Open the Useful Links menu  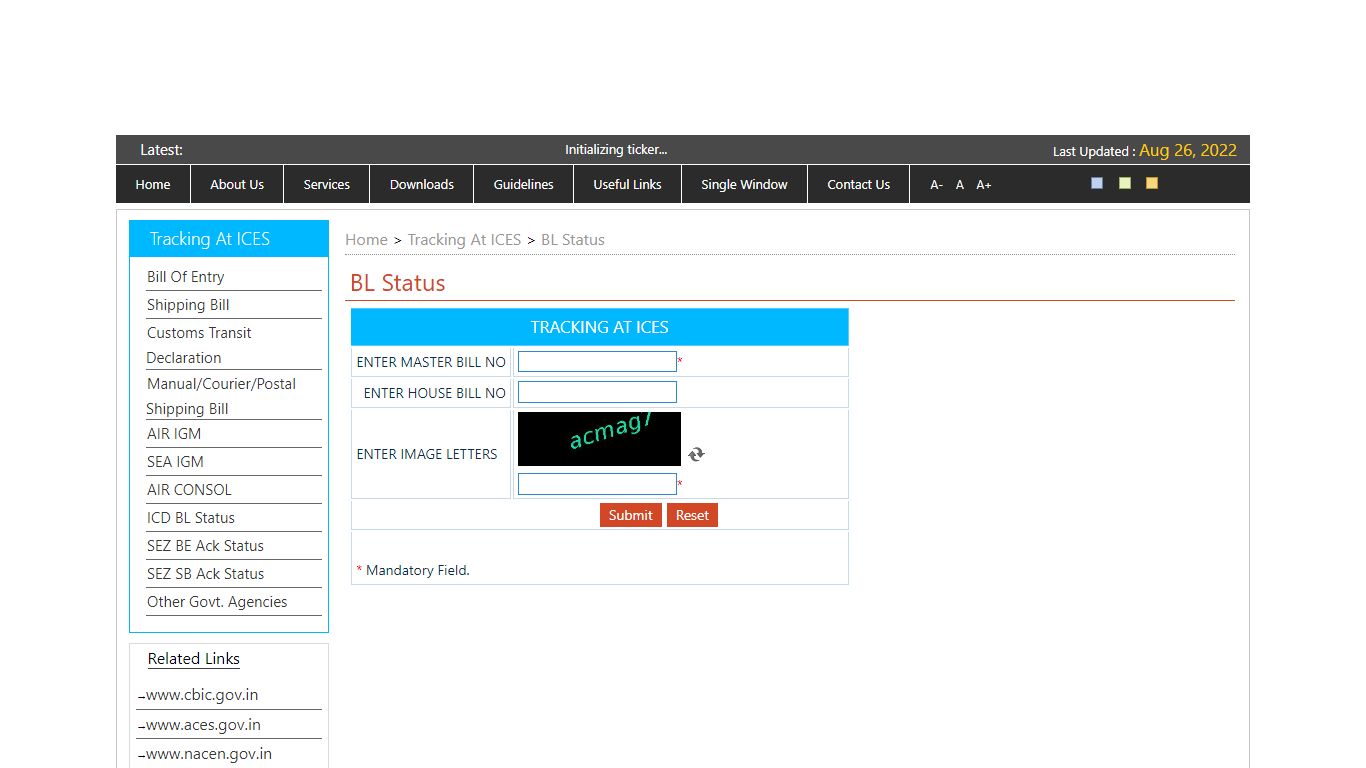coord(628,184)
